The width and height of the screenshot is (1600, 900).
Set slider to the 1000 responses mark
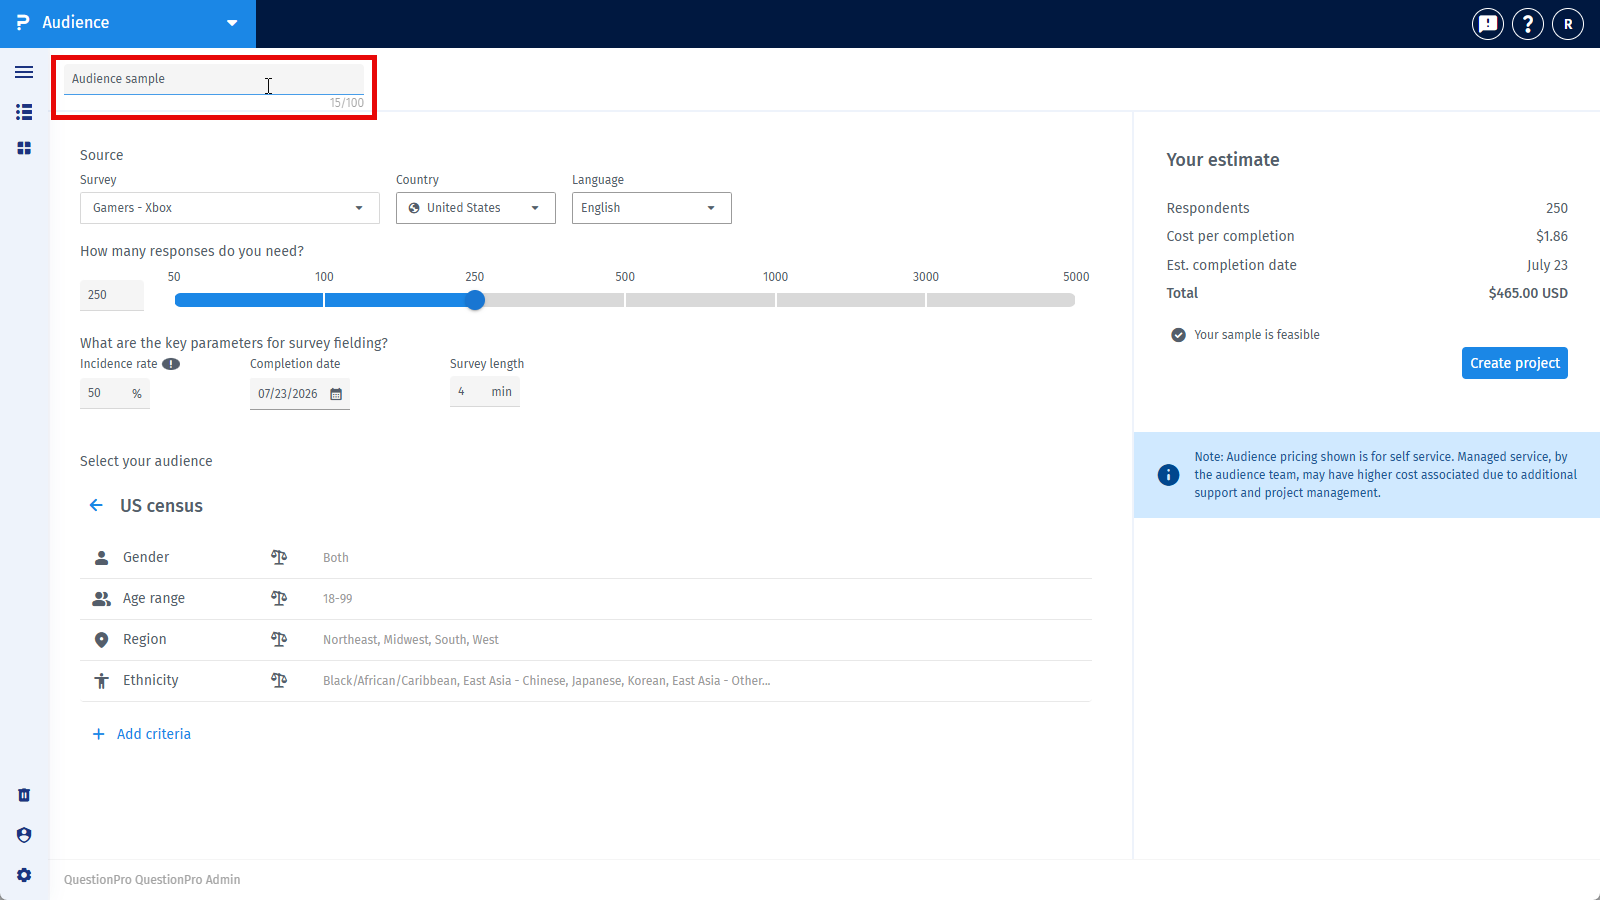tap(776, 300)
